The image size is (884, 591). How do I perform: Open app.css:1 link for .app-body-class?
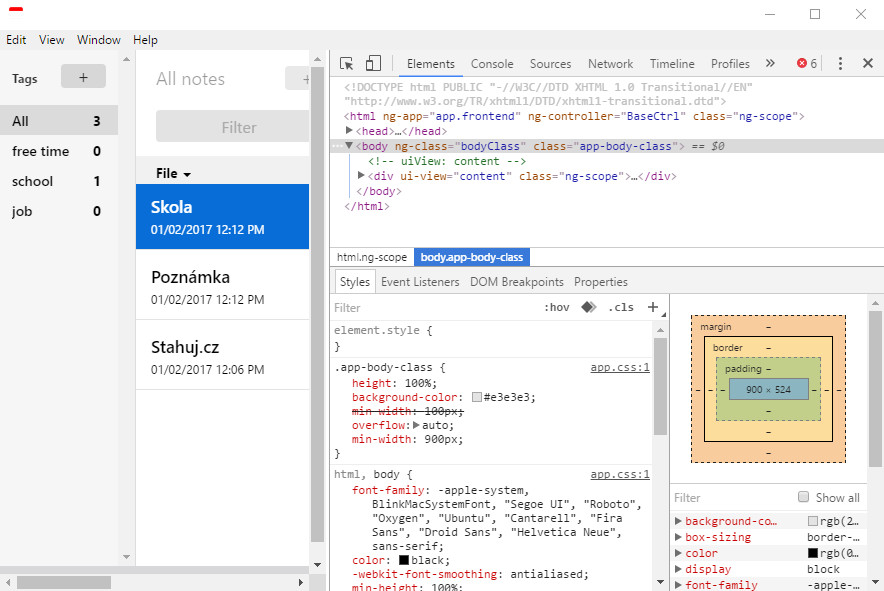click(620, 367)
